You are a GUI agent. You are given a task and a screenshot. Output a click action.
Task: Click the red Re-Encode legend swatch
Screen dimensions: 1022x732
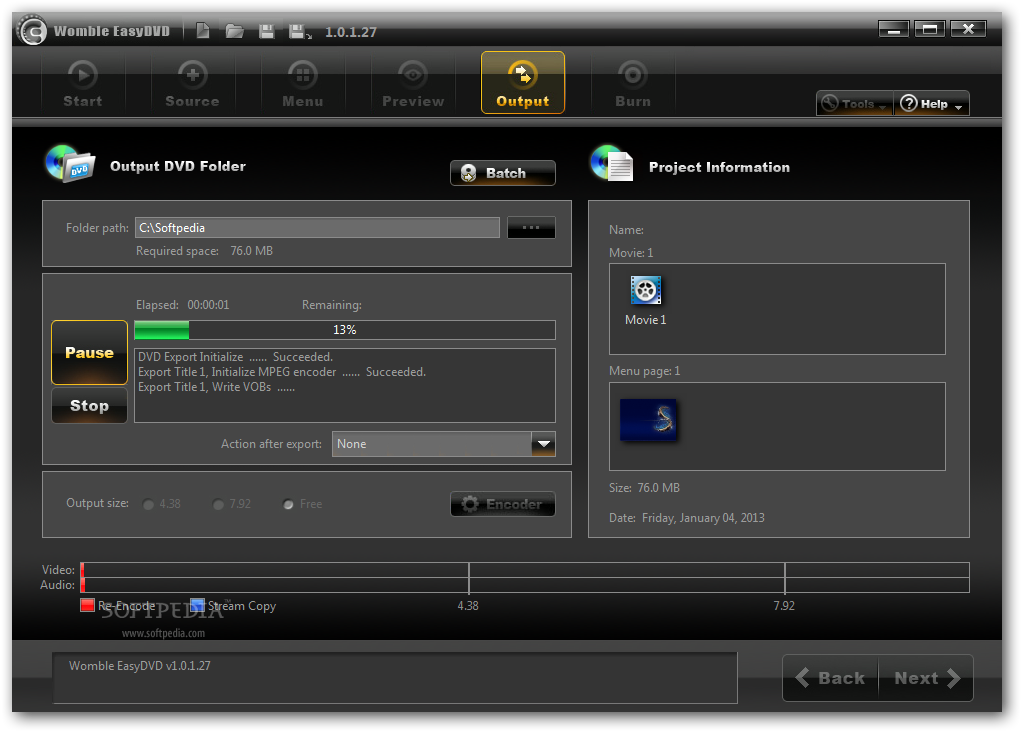(x=87, y=605)
